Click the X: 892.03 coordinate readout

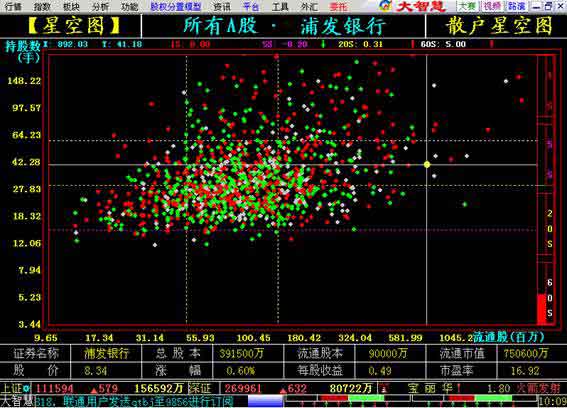pos(65,44)
